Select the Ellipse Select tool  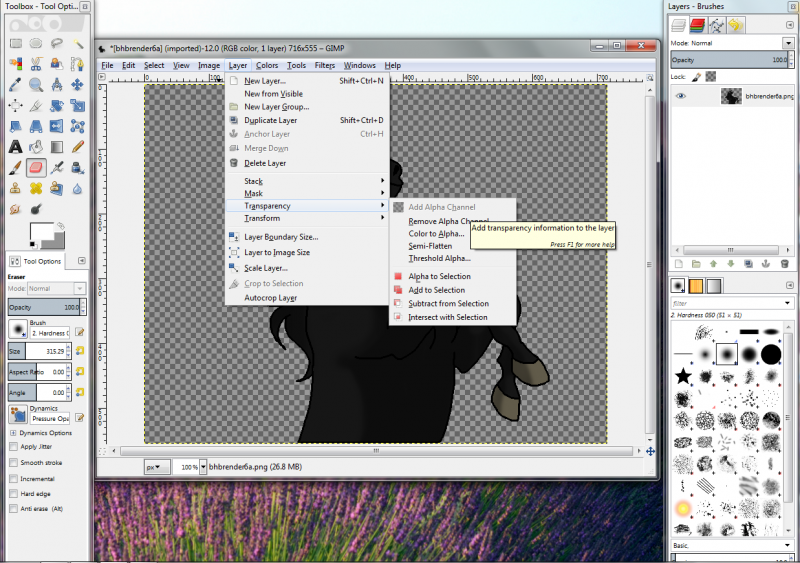tap(36, 43)
